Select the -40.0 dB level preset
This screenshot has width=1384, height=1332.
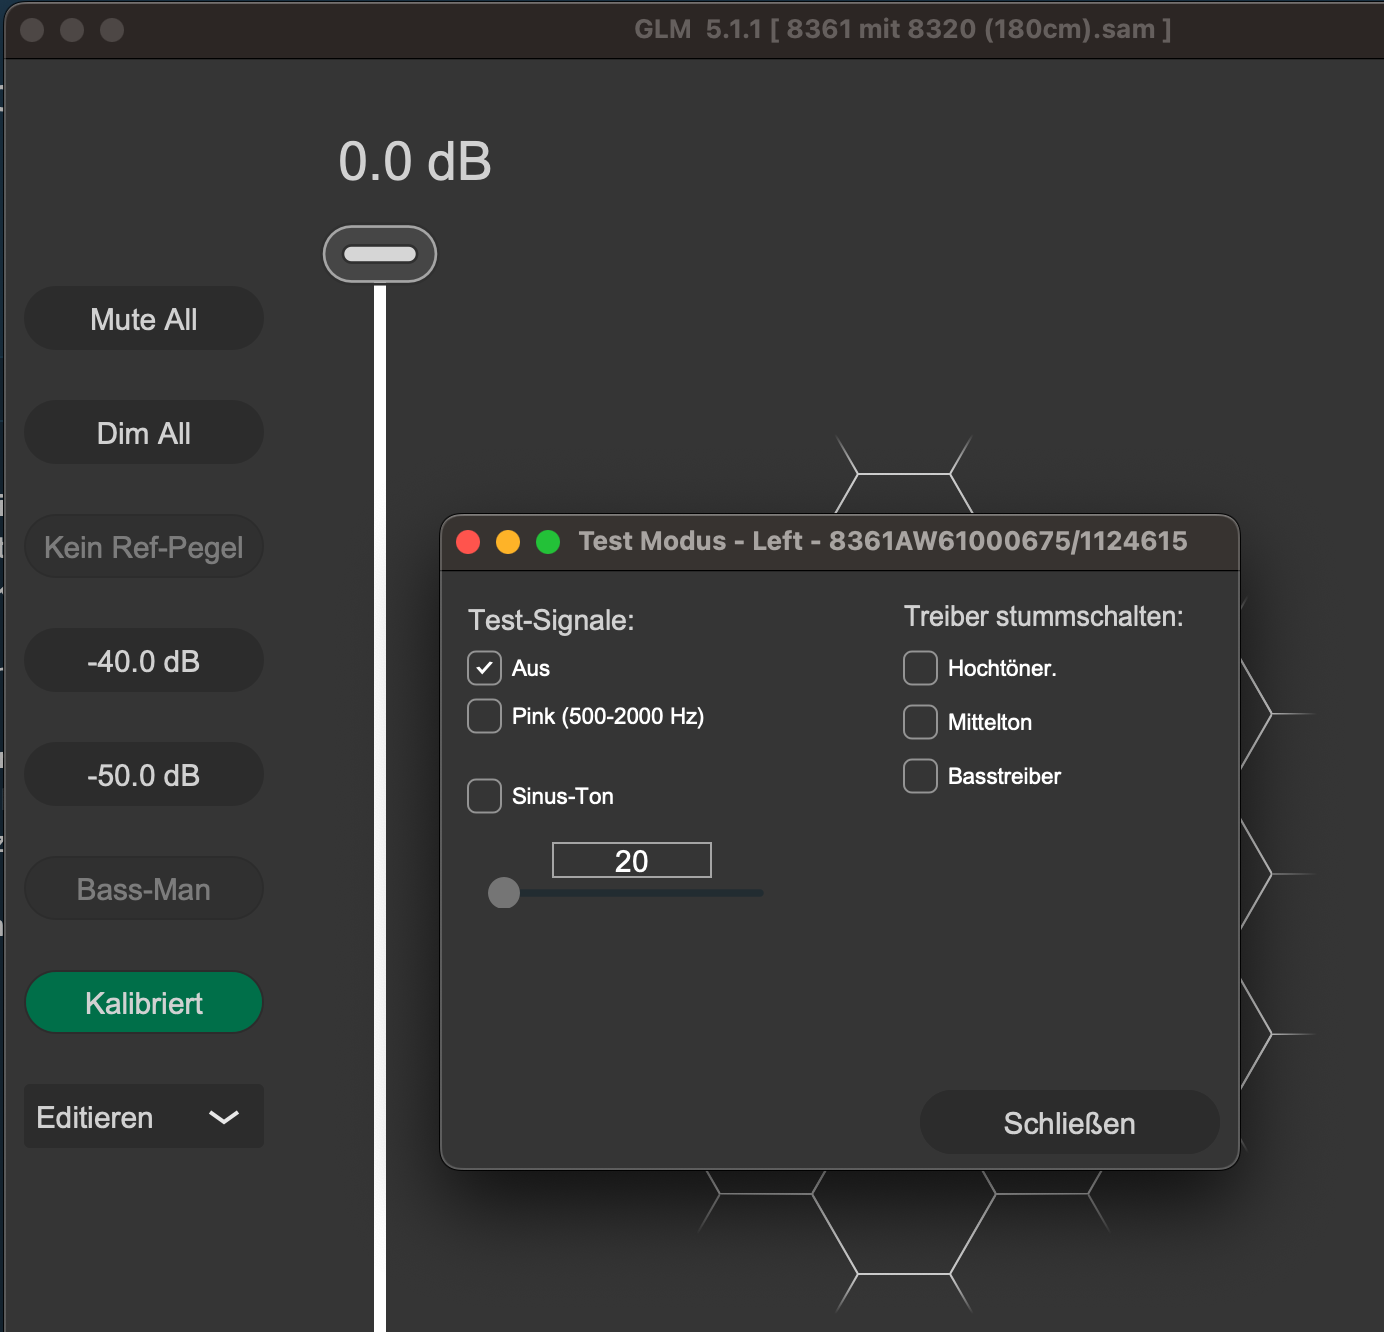144,661
